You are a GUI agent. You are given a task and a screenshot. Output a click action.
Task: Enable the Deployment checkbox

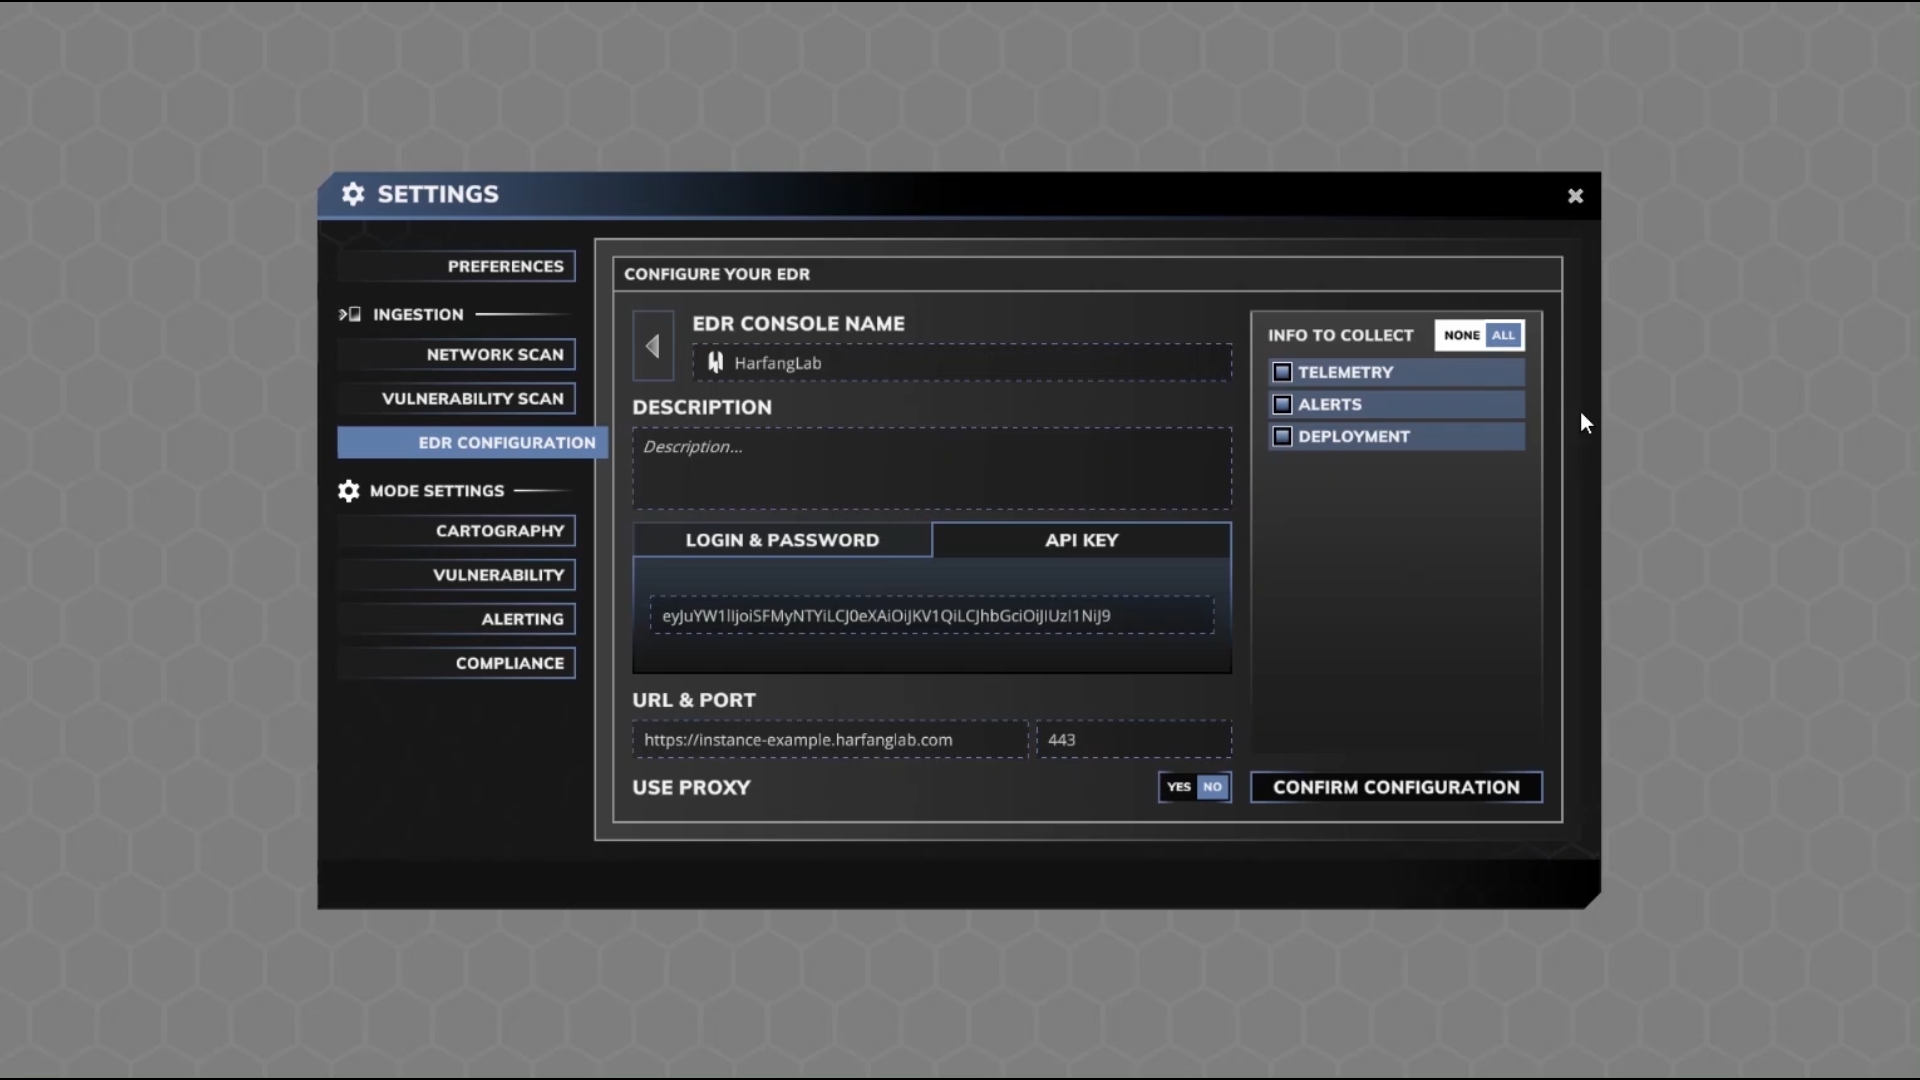pyautogui.click(x=1282, y=436)
